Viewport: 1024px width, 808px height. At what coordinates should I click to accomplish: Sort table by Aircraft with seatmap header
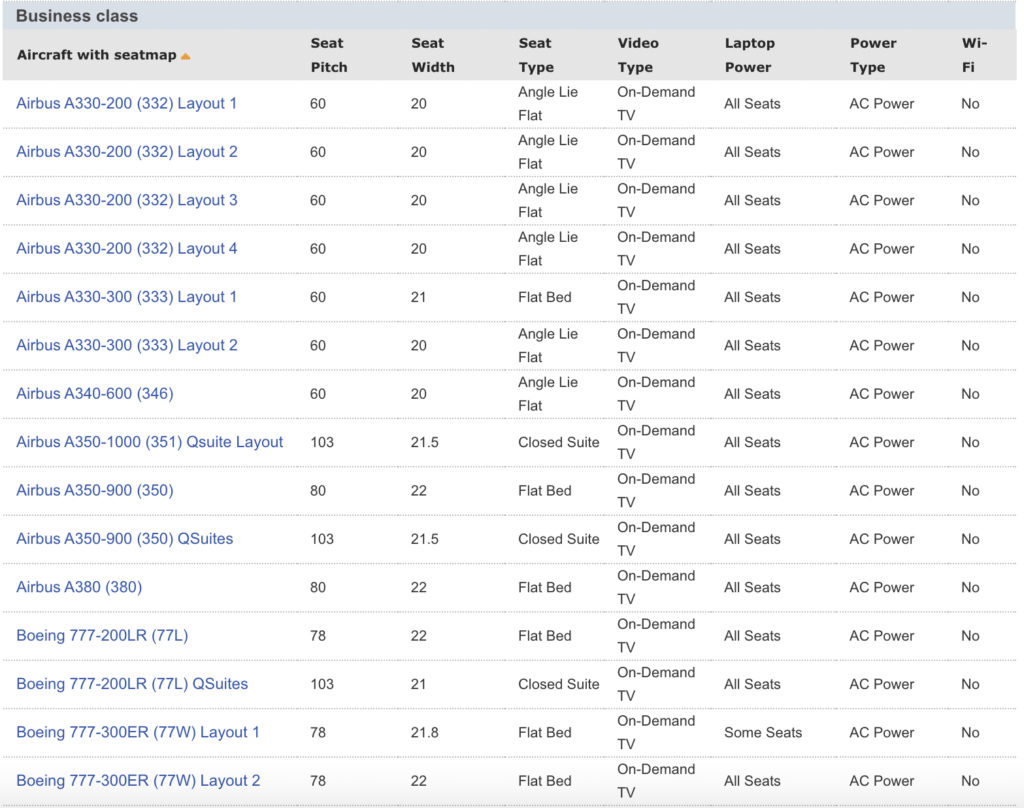(96, 56)
